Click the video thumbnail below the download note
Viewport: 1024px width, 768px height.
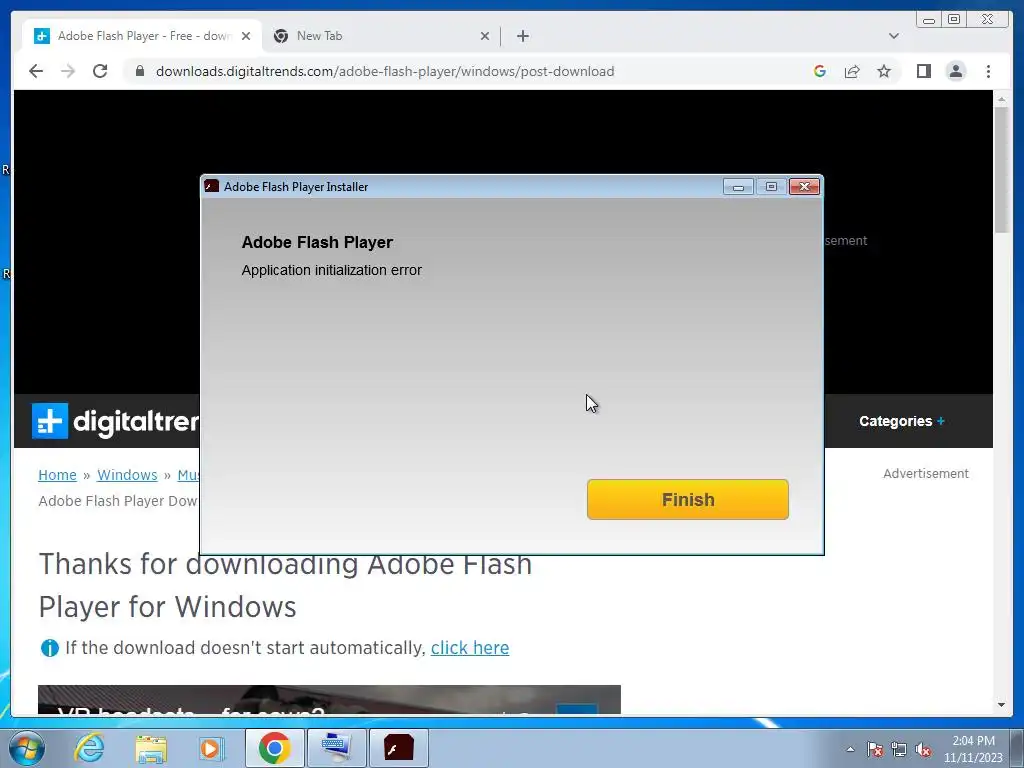[329, 699]
